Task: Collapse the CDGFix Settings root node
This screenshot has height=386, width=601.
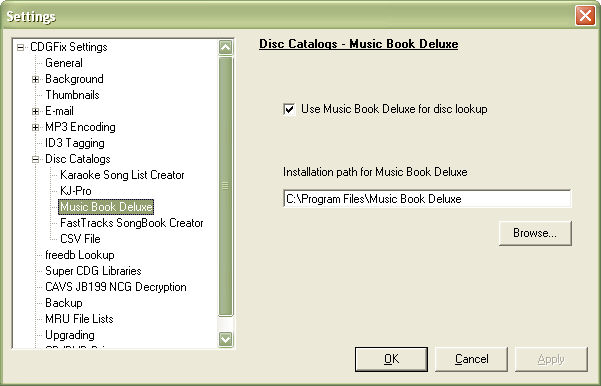Action: (21, 48)
